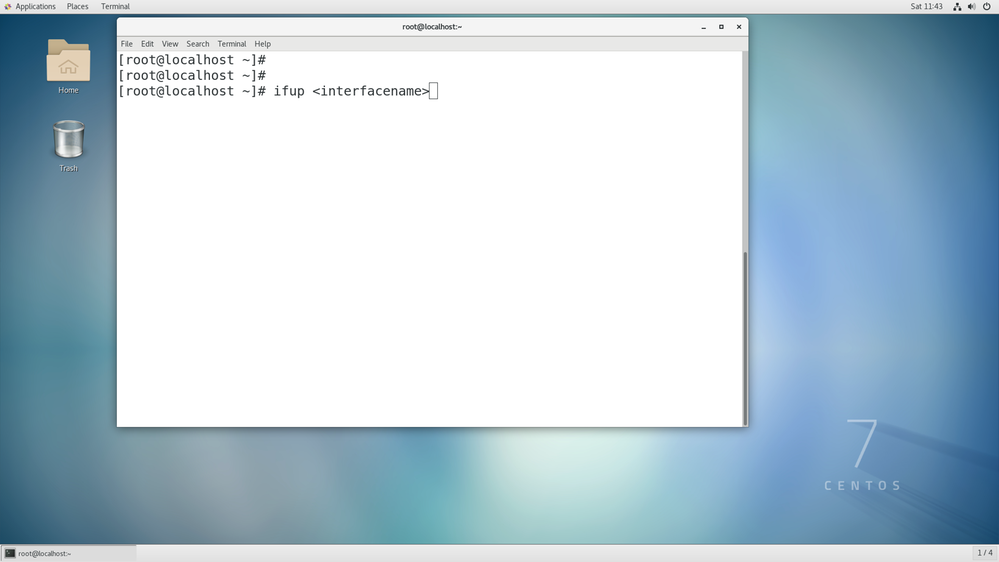Click the network status icon in top bar
This screenshot has height=562, width=999.
click(957, 7)
